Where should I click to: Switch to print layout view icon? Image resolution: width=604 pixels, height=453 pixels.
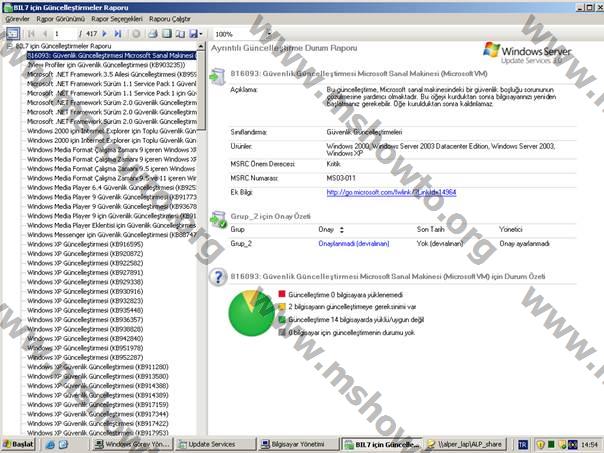click(x=166, y=34)
